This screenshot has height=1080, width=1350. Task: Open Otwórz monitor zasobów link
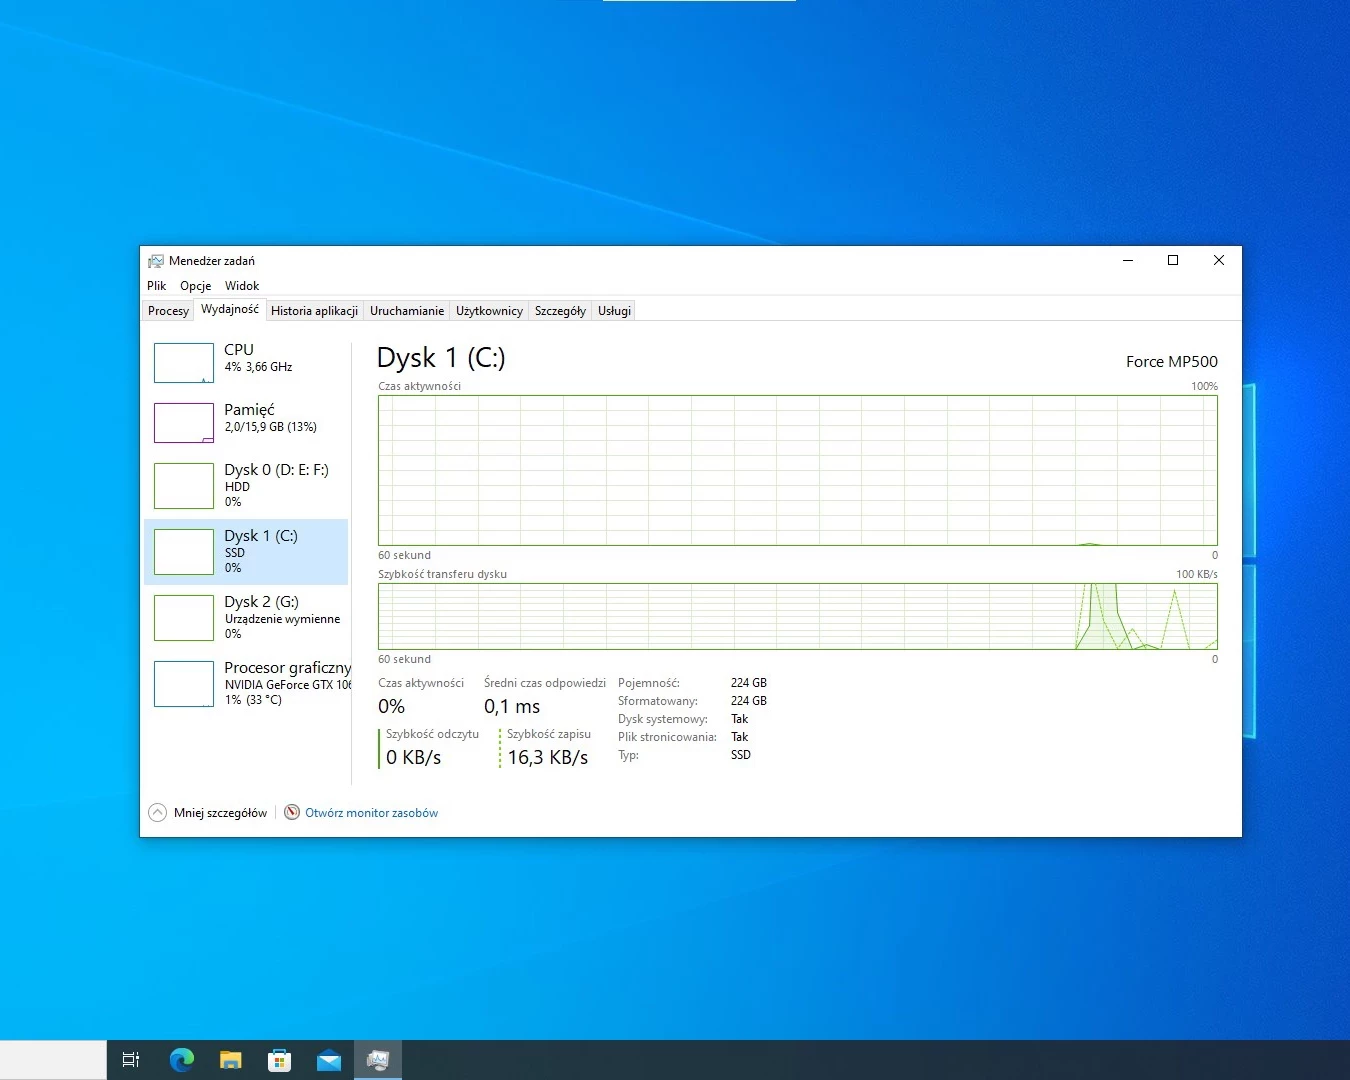click(371, 813)
